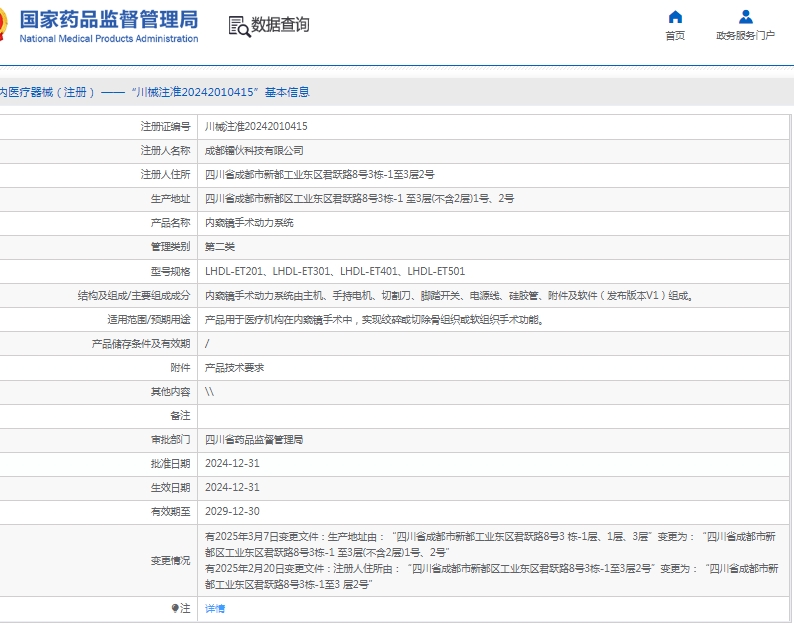Screen dimensions: 794x629
Task: Click the 数据查询 search document icon
Action: [239, 26]
